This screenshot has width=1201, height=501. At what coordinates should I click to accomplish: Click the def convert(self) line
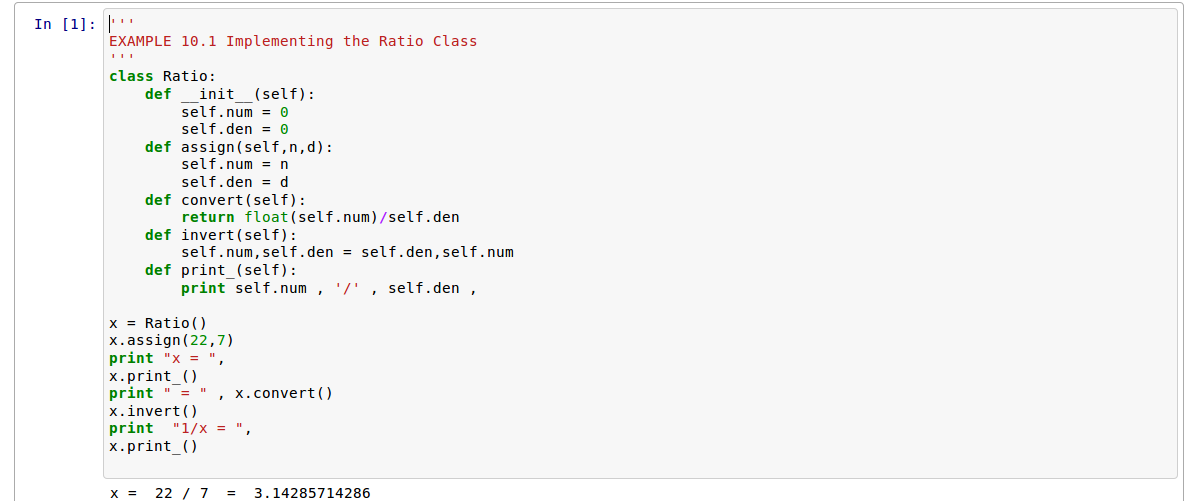[x=225, y=200]
